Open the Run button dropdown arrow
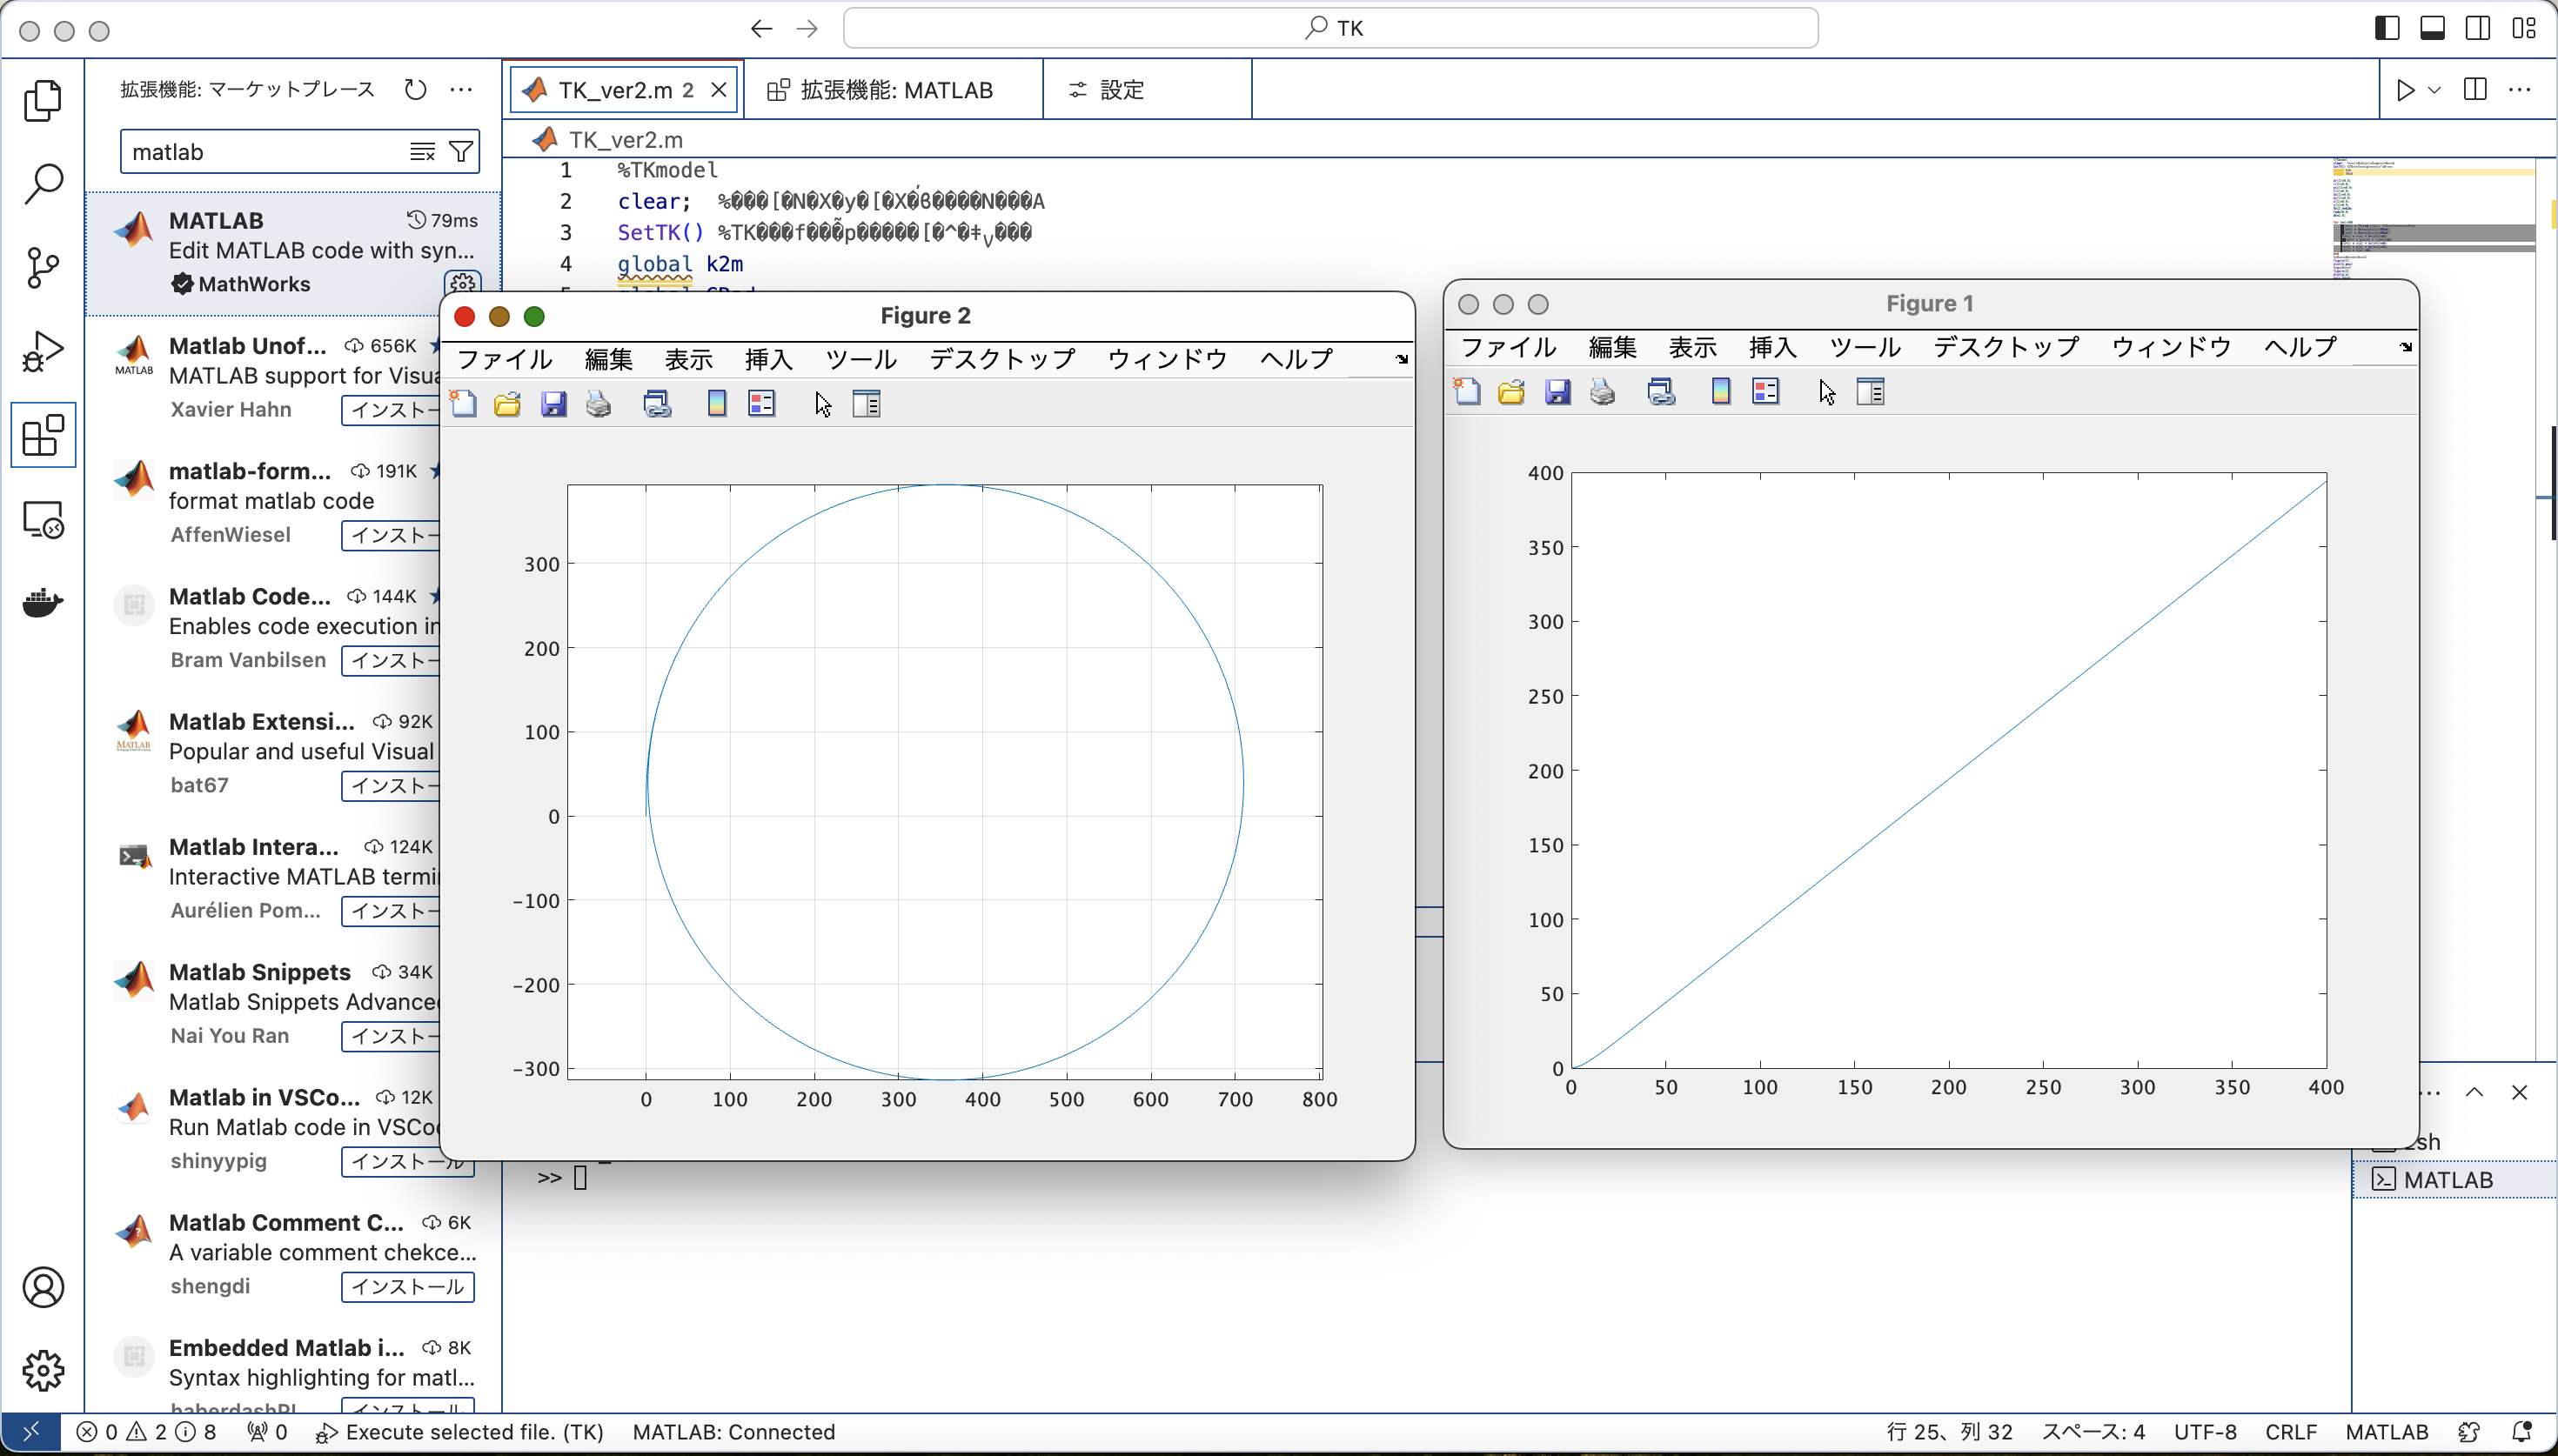Image resolution: width=2558 pixels, height=1456 pixels. [2435, 90]
